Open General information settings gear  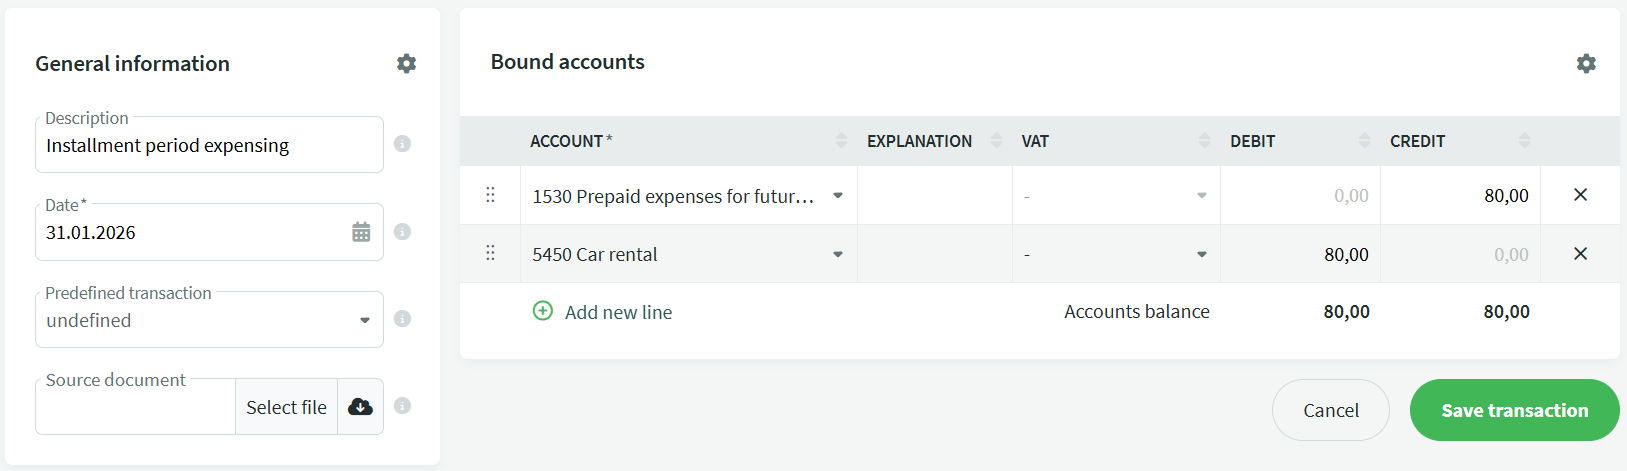(406, 64)
